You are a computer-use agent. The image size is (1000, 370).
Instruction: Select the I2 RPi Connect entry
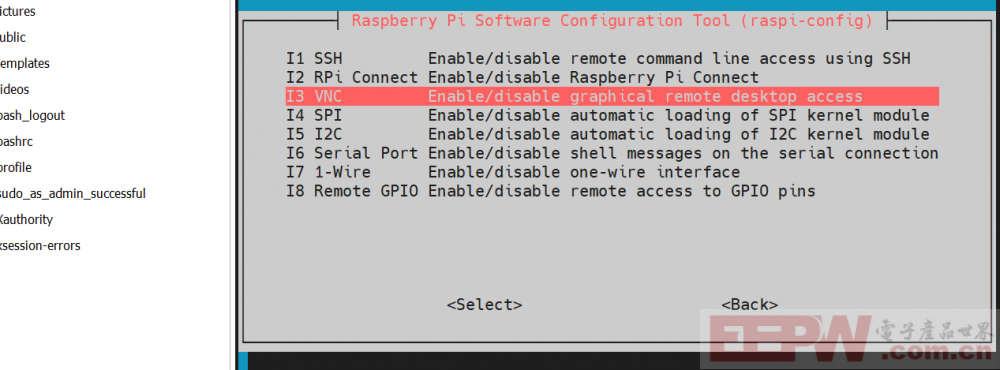(x=522, y=78)
